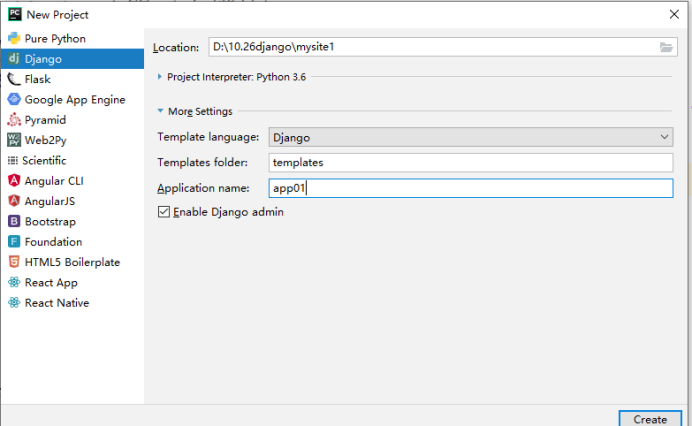Select Pure Python project type

(x=72, y=38)
